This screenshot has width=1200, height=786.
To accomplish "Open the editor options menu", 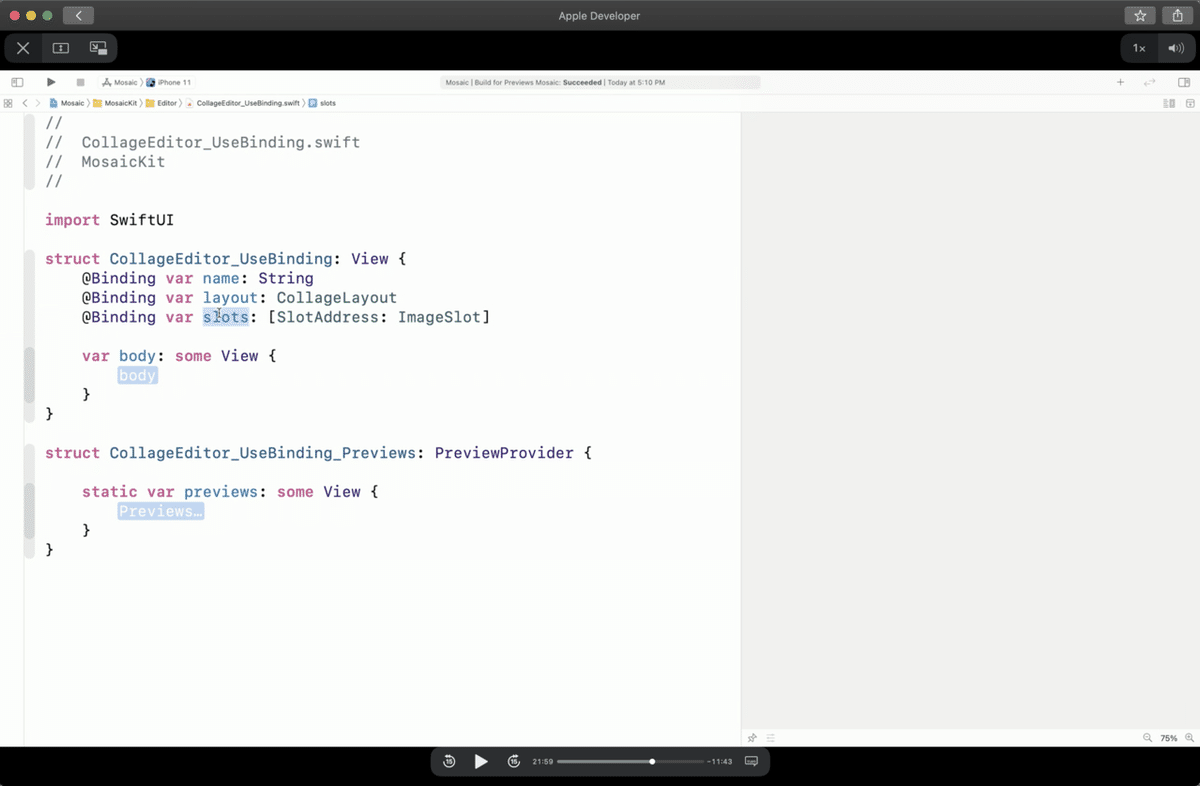I will (1169, 103).
